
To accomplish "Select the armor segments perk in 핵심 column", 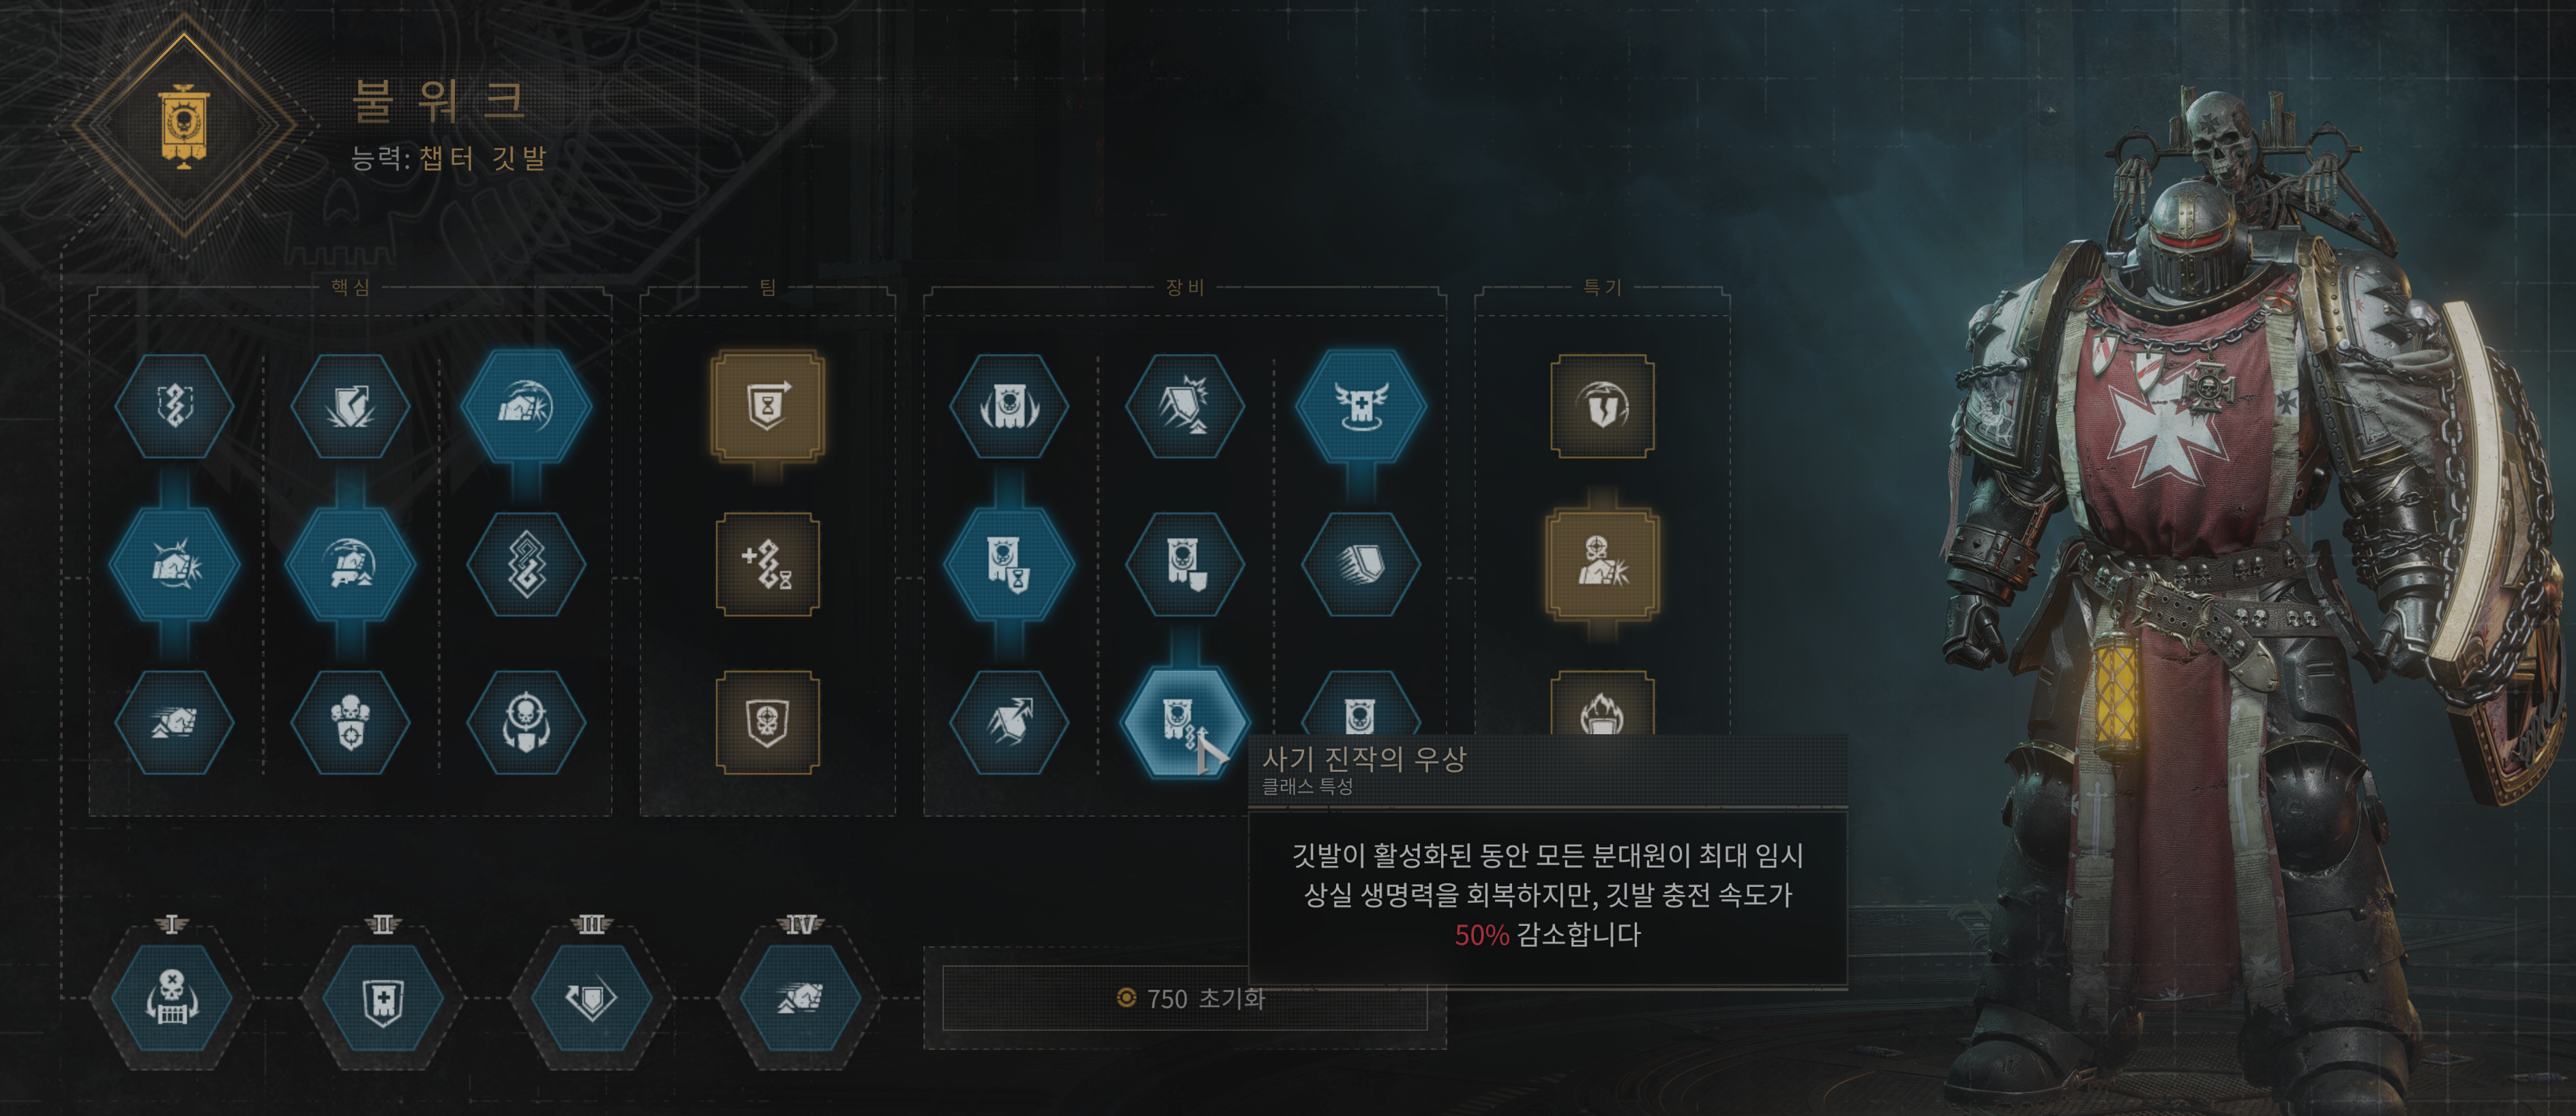I will pyautogui.click(x=174, y=406).
